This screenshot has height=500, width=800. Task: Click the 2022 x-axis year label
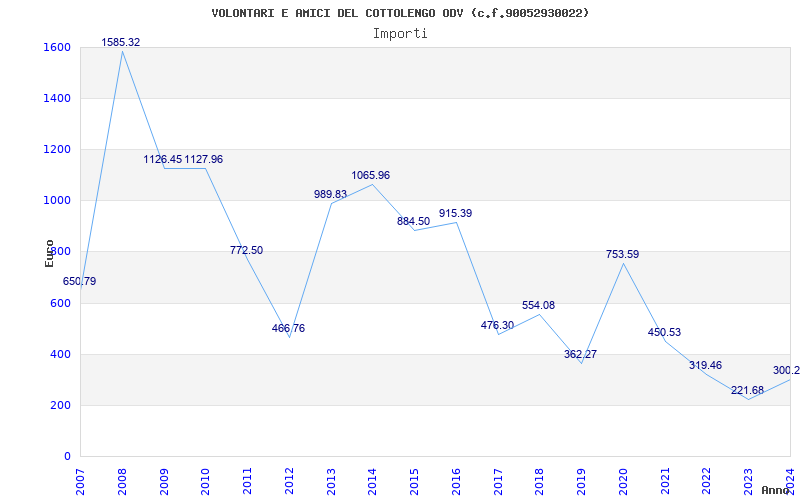pos(707,481)
